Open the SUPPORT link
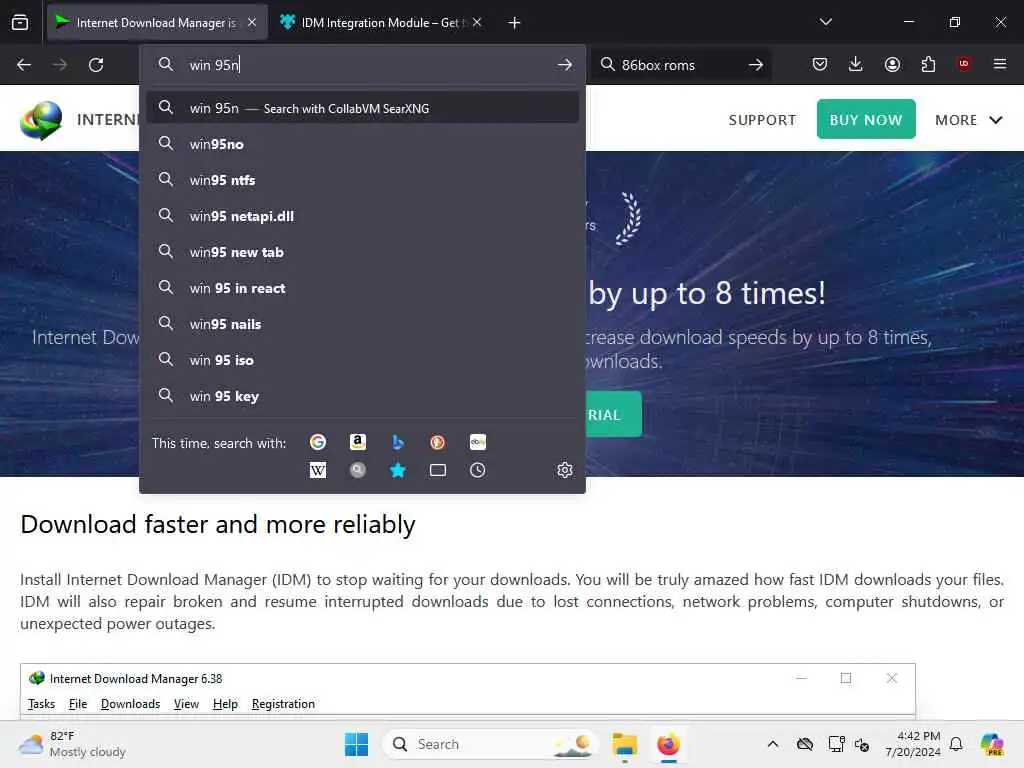This screenshot has height=768, width=1024. [762, 120]
